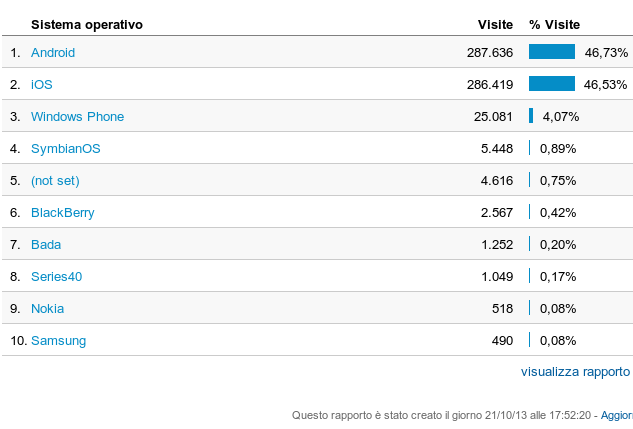Click the Android percentage bar
Screen dimensions: 633x429
click(x=551, y=52)
